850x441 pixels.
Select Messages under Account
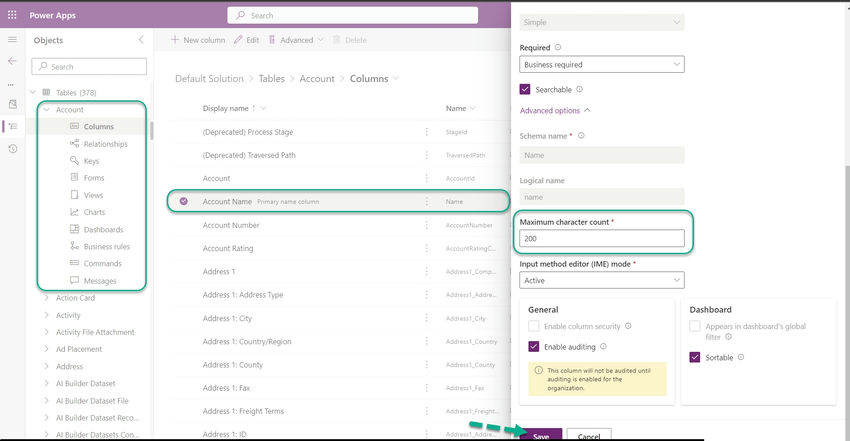(x=100, y=281)
